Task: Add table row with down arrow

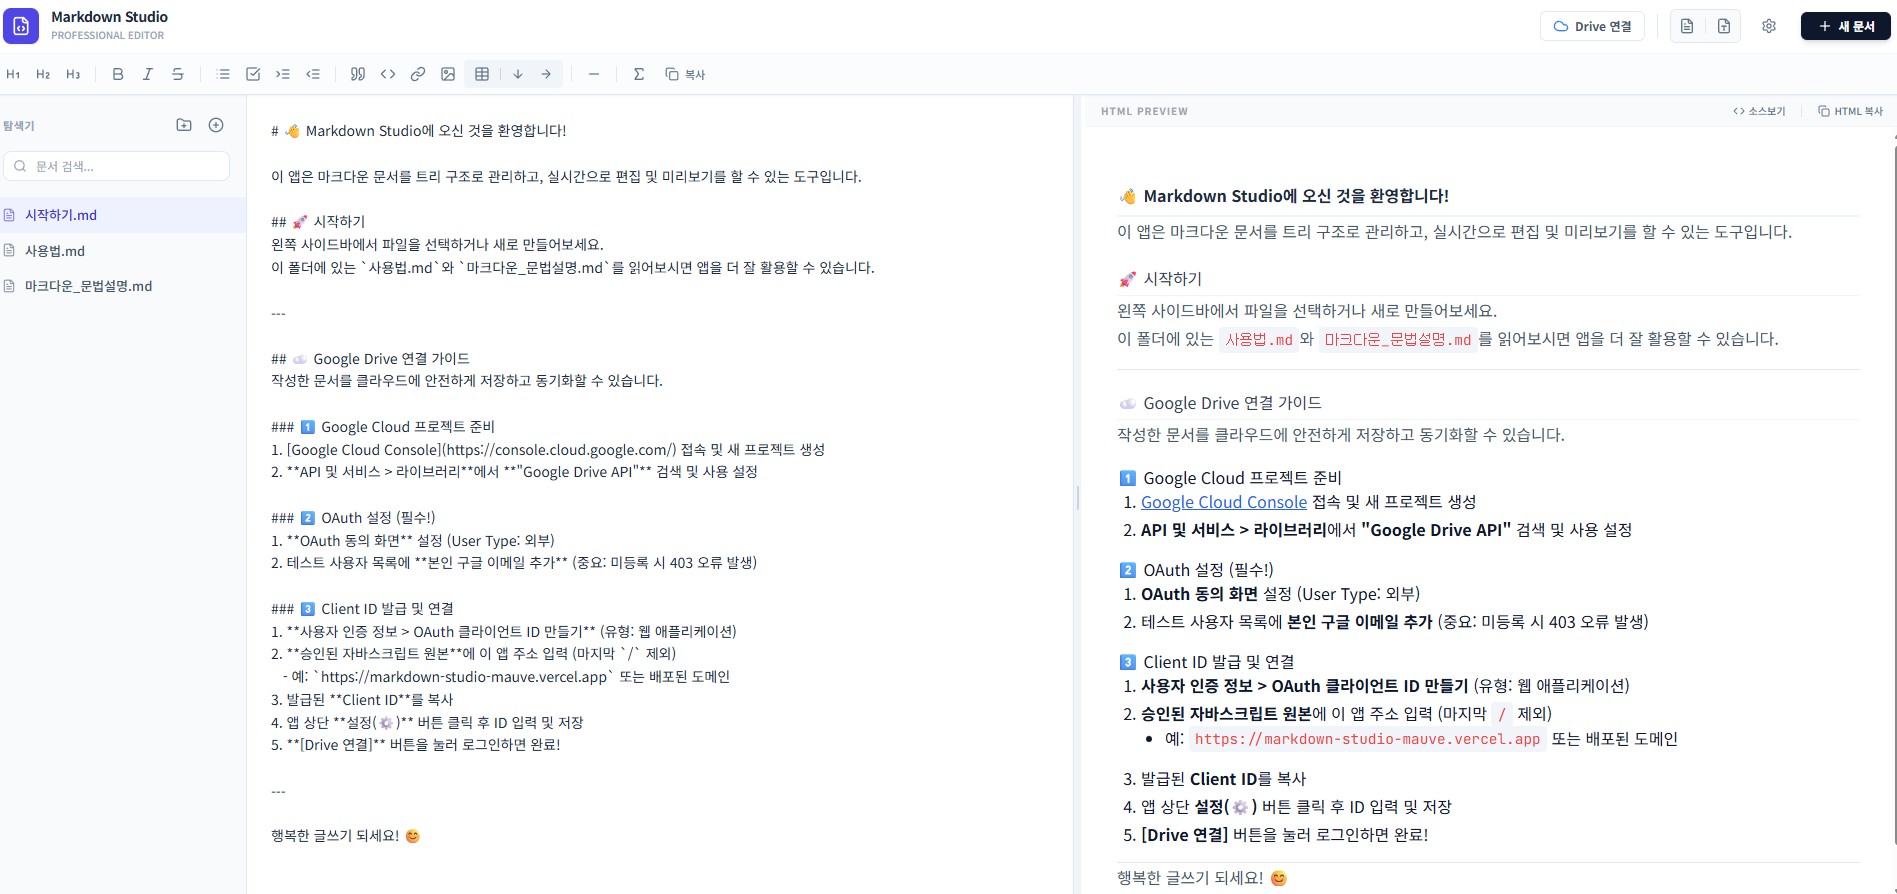Action: click(x=518, y=74)
